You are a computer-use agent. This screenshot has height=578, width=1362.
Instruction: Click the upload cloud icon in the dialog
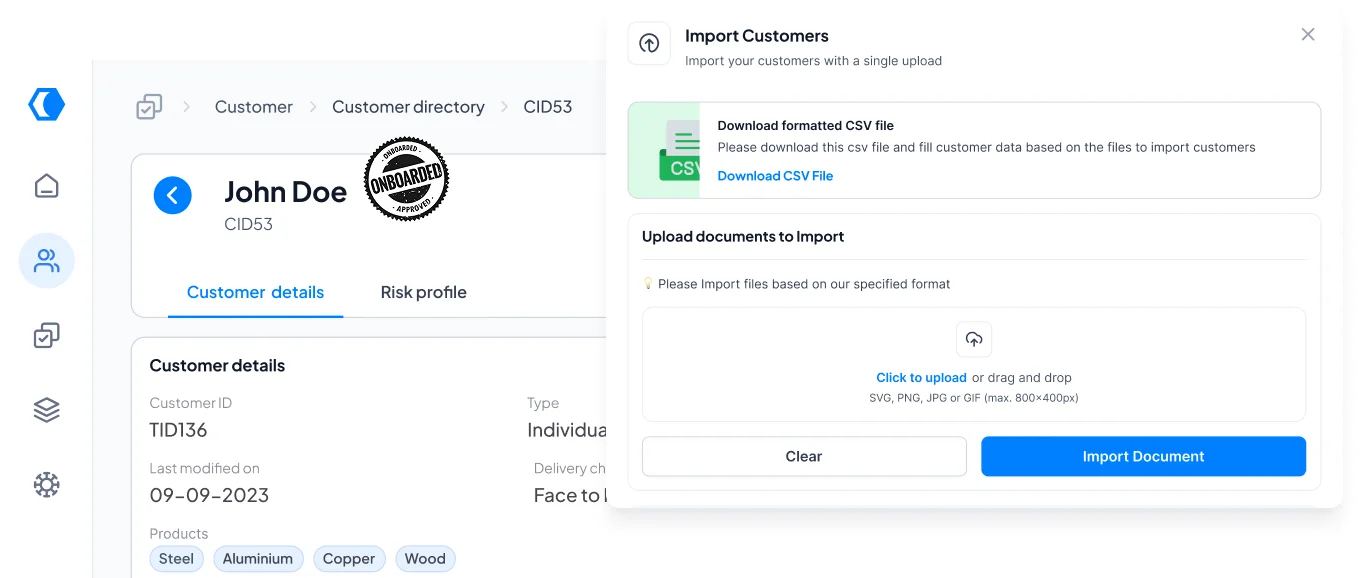click(973, 339)
